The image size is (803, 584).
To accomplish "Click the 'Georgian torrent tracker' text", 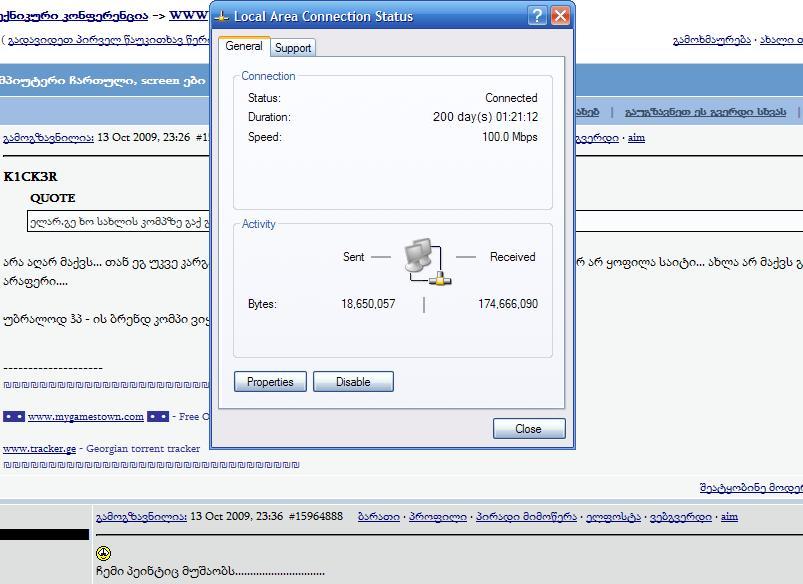I will 143,449.
